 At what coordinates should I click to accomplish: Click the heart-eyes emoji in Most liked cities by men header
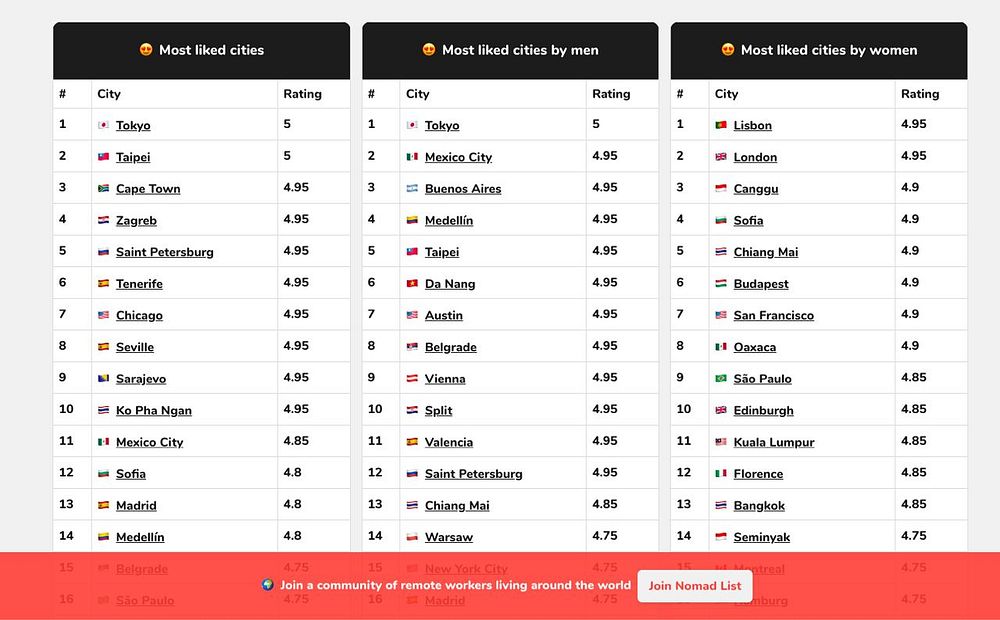(x=429, y=50)
